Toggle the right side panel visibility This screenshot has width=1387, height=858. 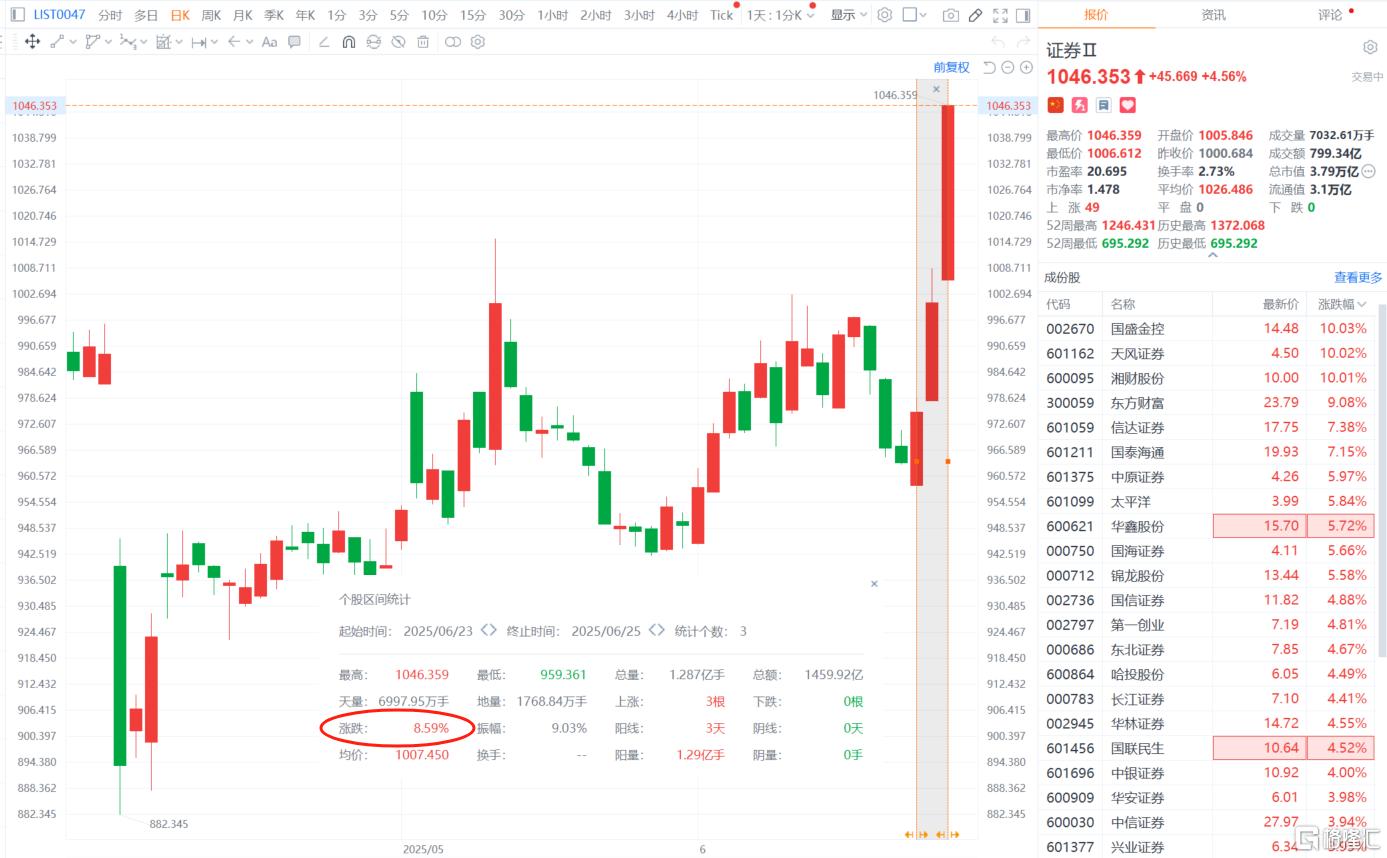click(x=1022, y=15)
